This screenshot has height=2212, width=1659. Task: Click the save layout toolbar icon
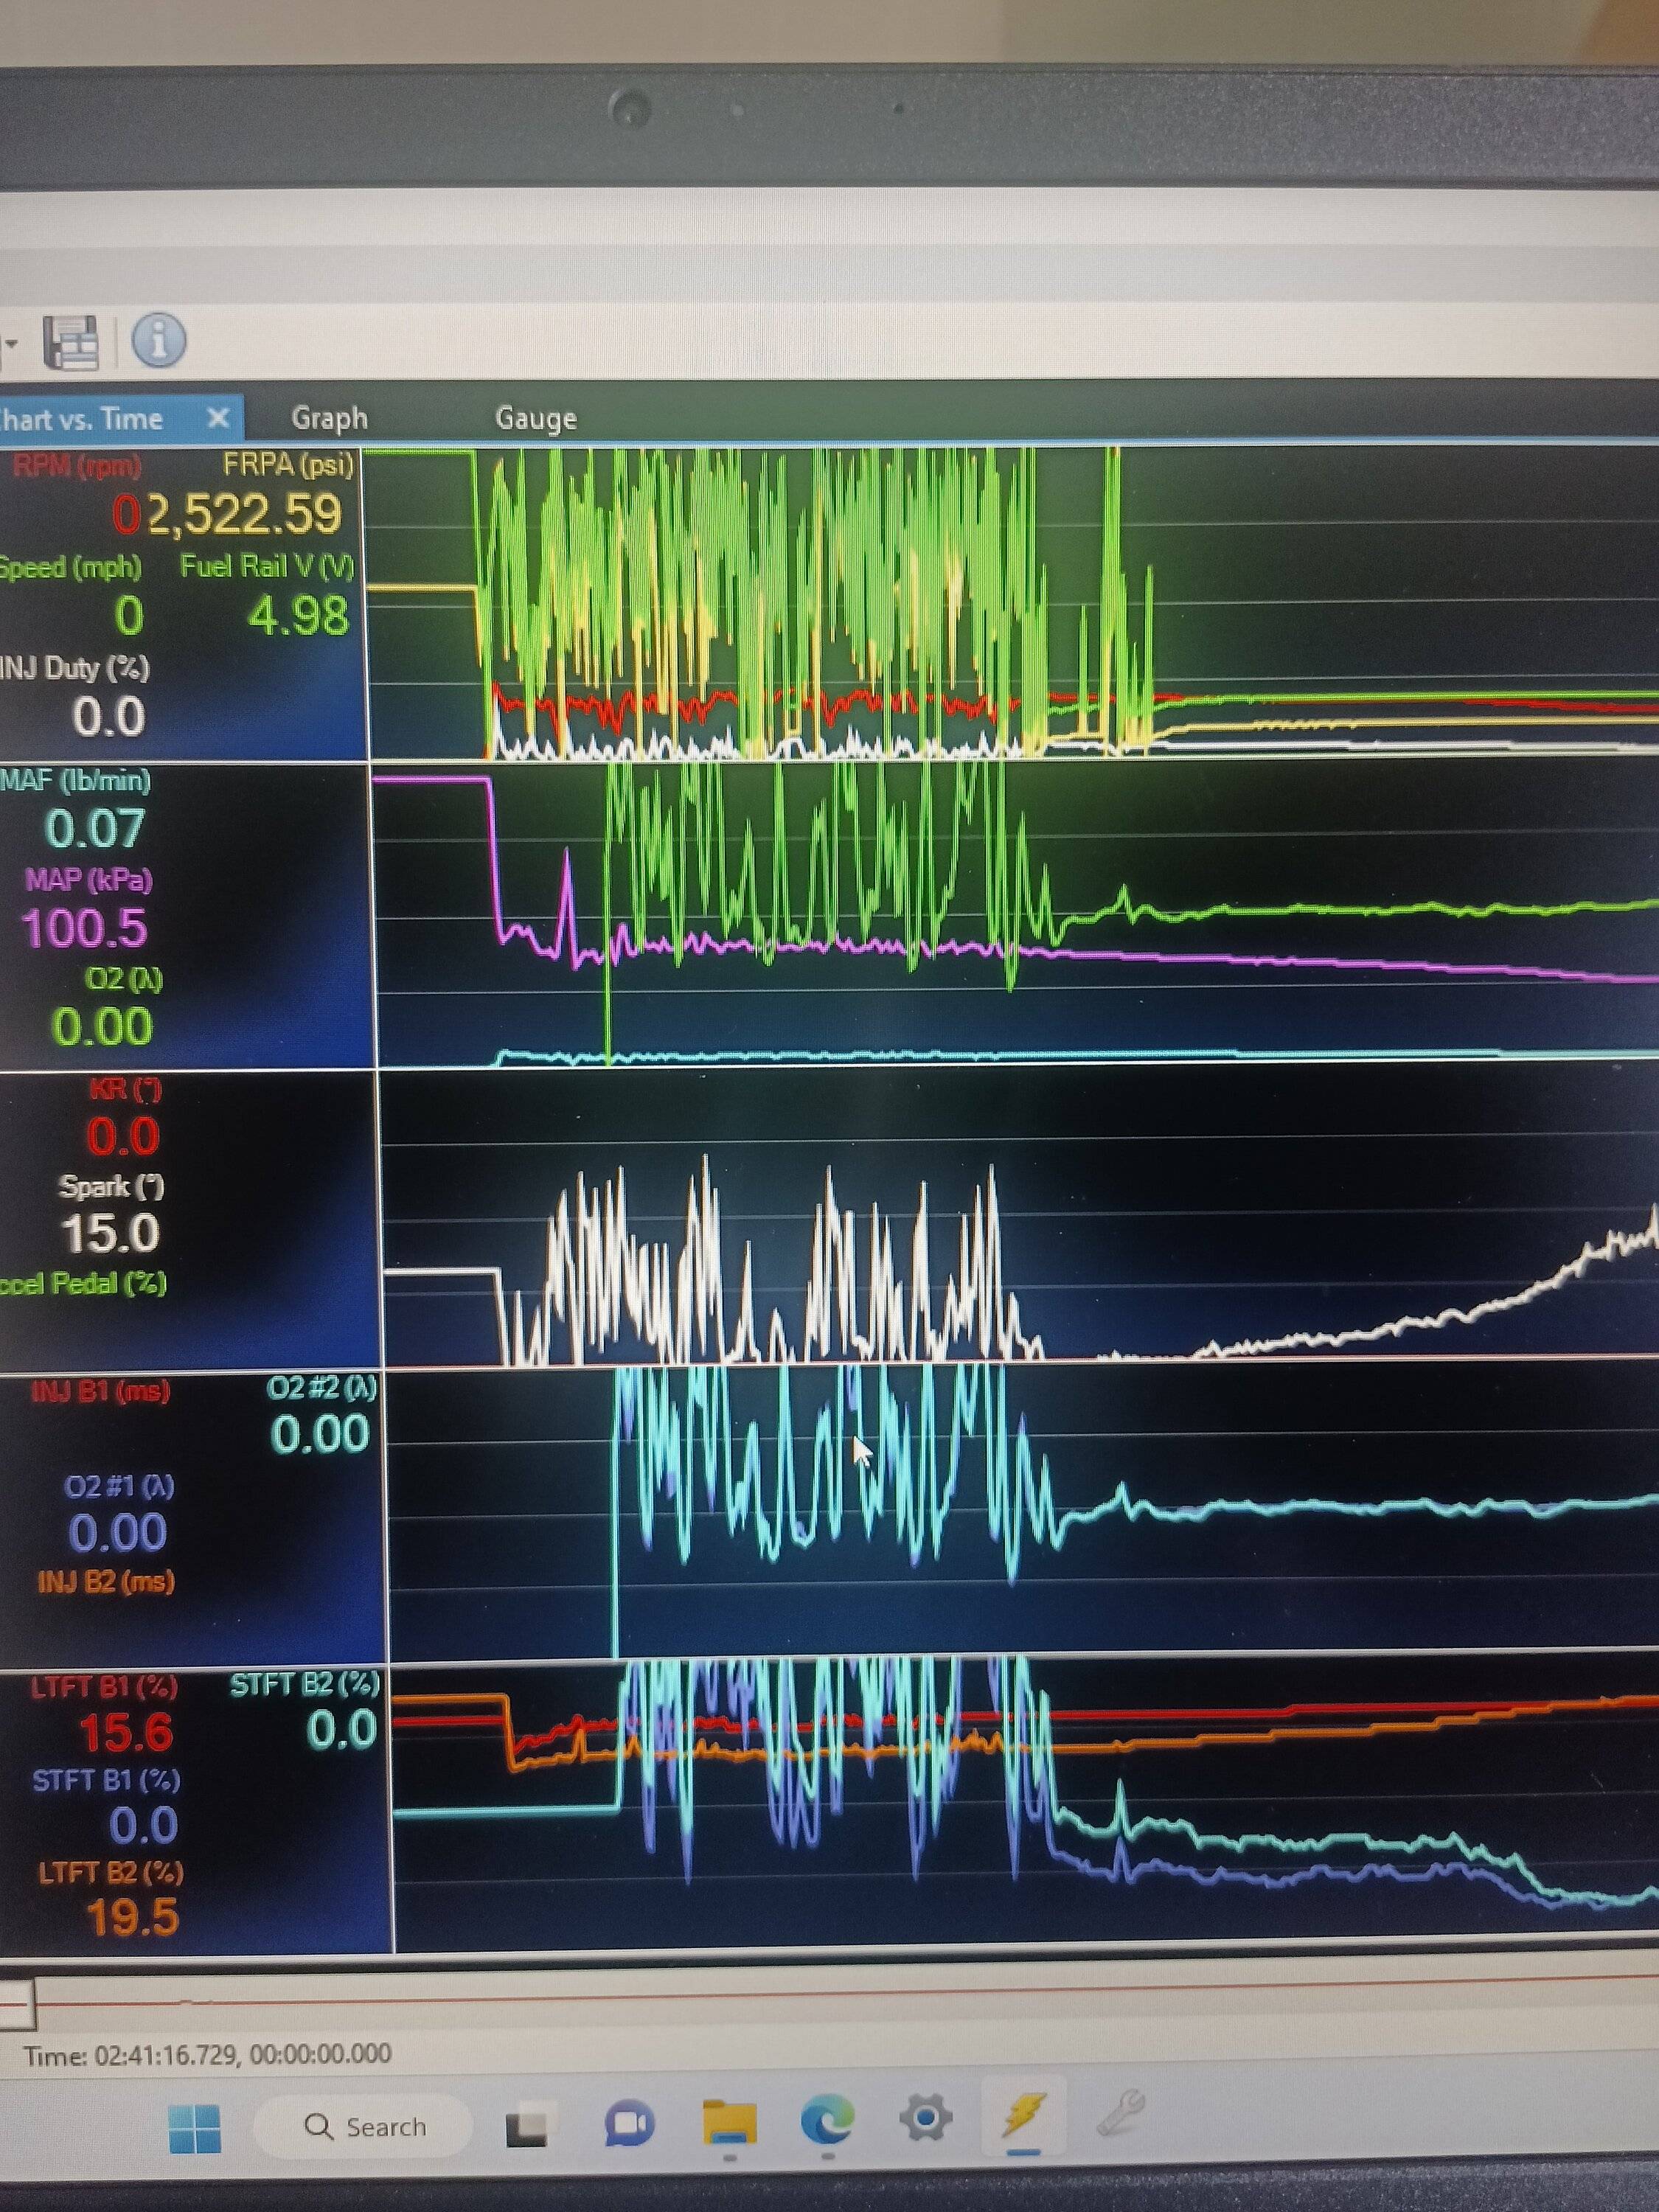pyautogui.click(x=71, y=343)
